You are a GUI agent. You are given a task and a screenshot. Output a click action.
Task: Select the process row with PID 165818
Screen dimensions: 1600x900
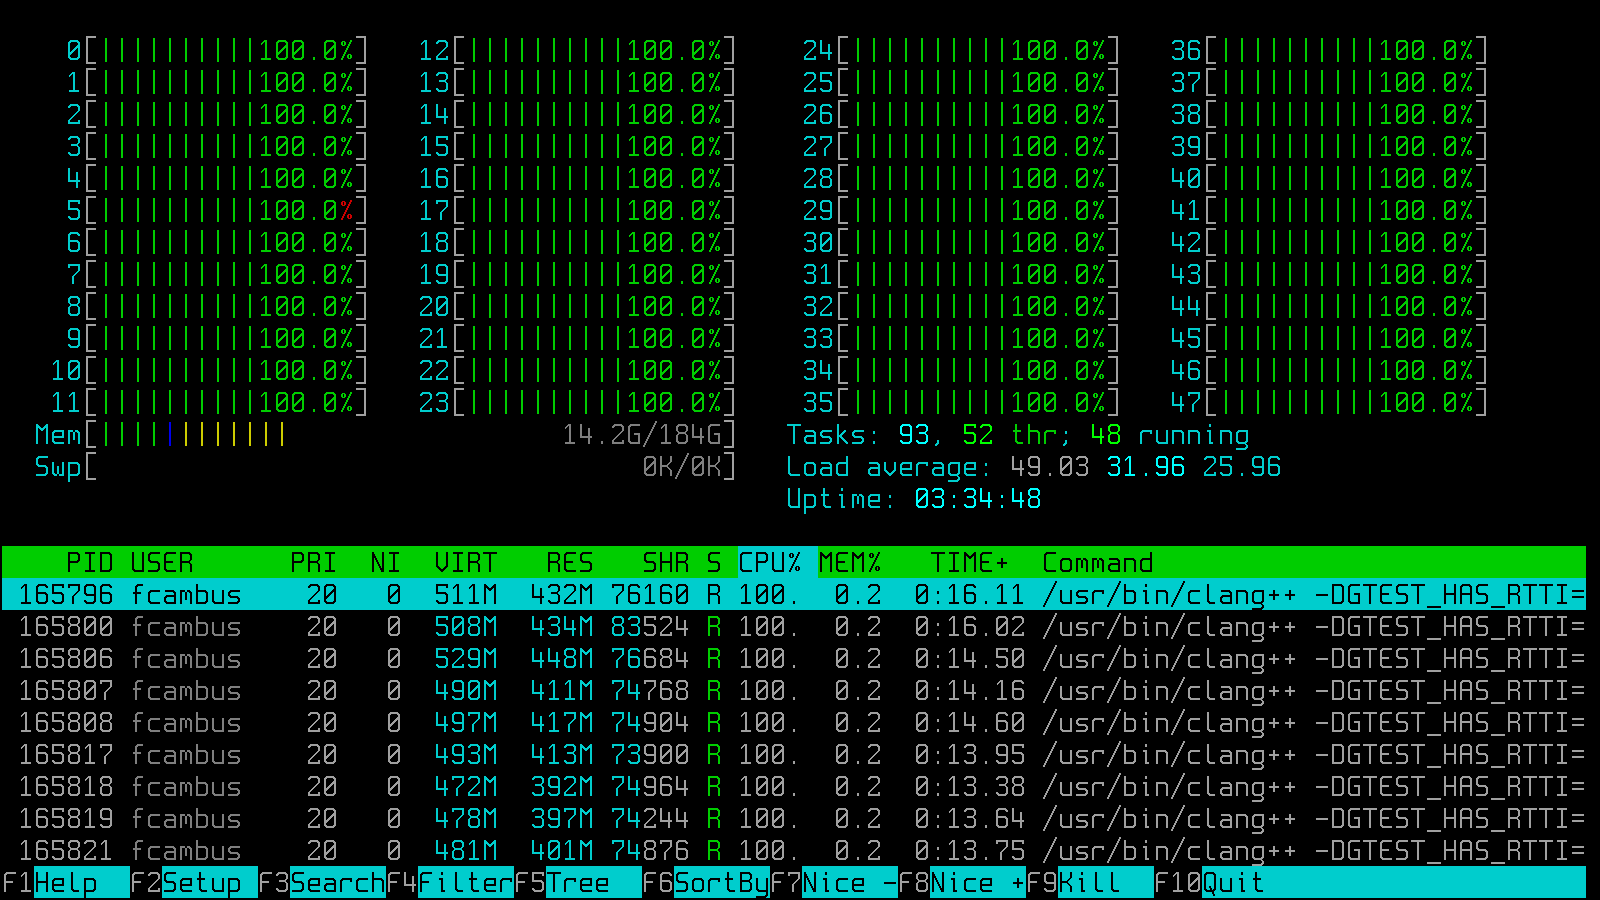point(794,787)
